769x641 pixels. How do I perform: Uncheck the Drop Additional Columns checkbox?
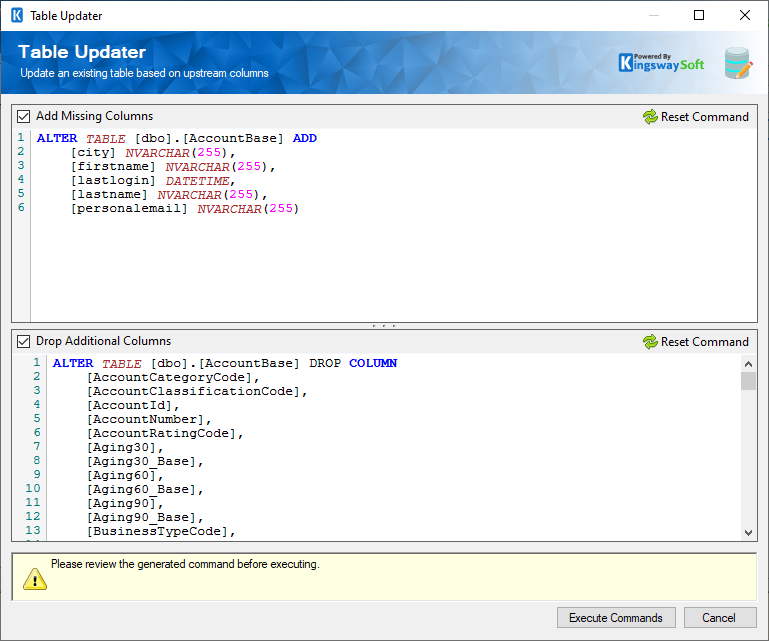tap(23, 341)
